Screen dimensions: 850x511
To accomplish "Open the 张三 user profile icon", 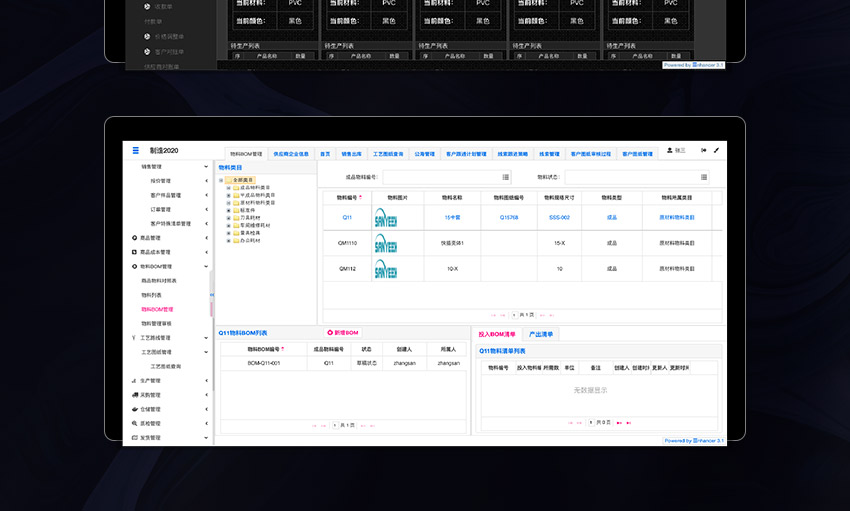I will tap(669, 150).
